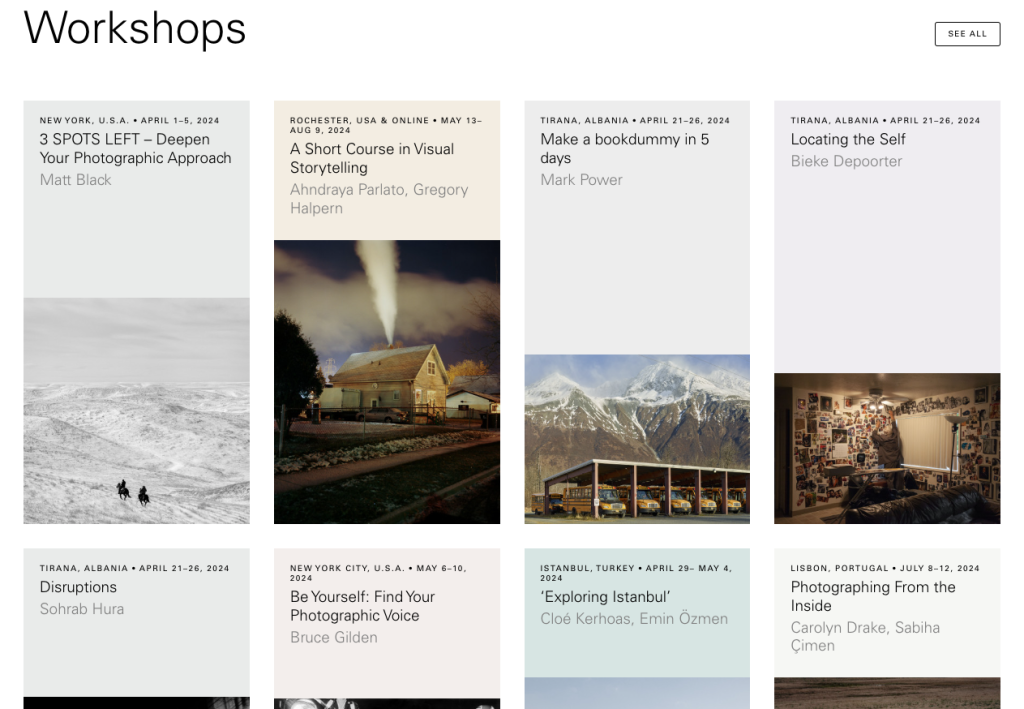Open the school buses and mountains photo

(636, 438)
